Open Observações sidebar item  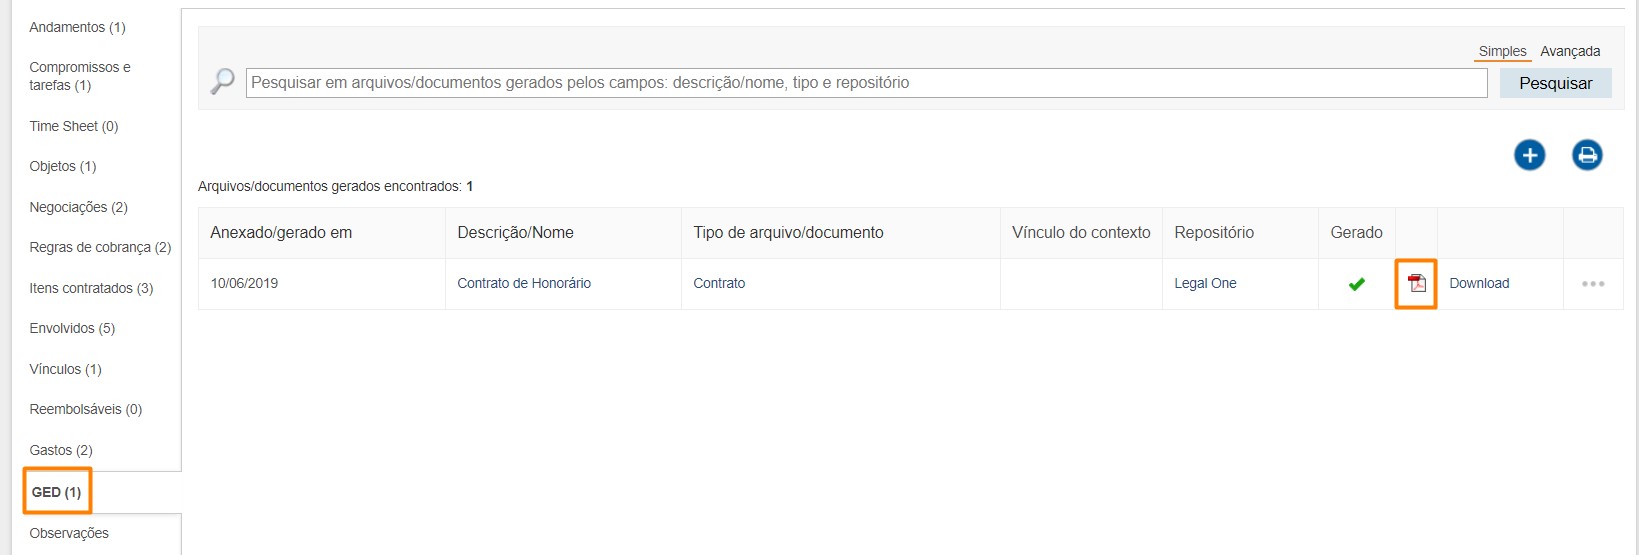coord(69,533)
